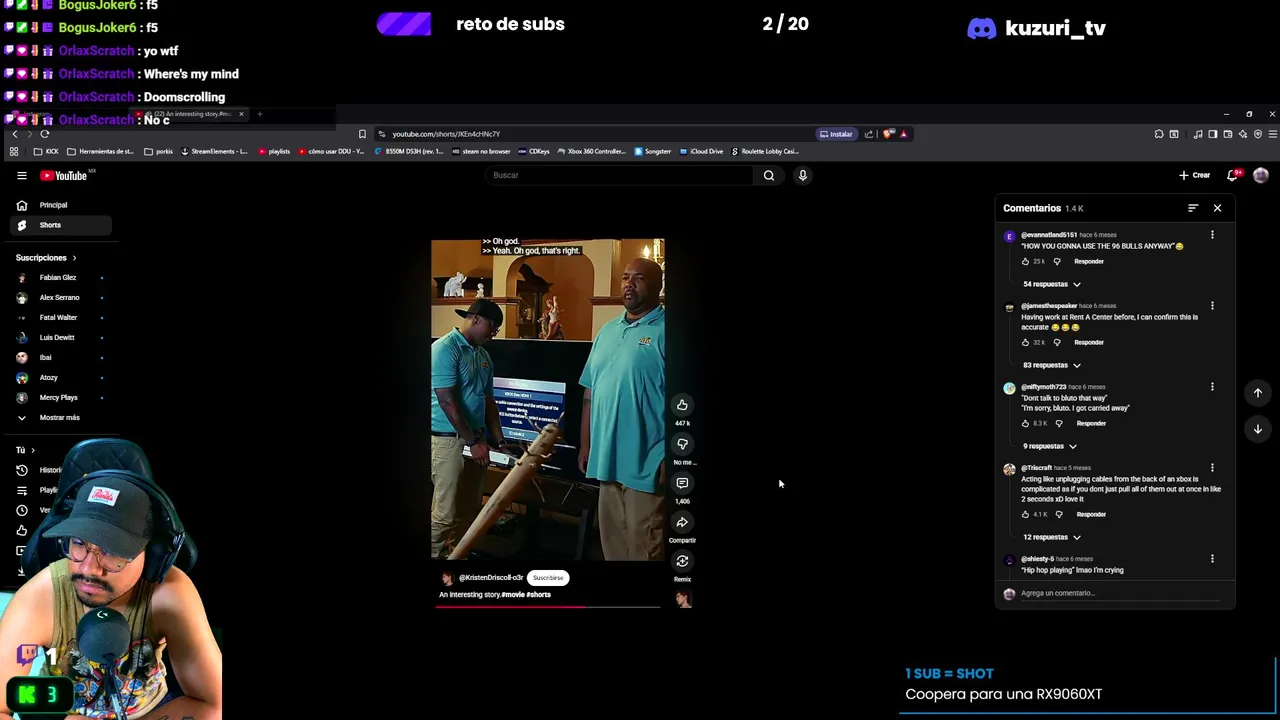1280x720 pixels.
Task: Open the Crear button menu
Action: [x=1194, y=175]
